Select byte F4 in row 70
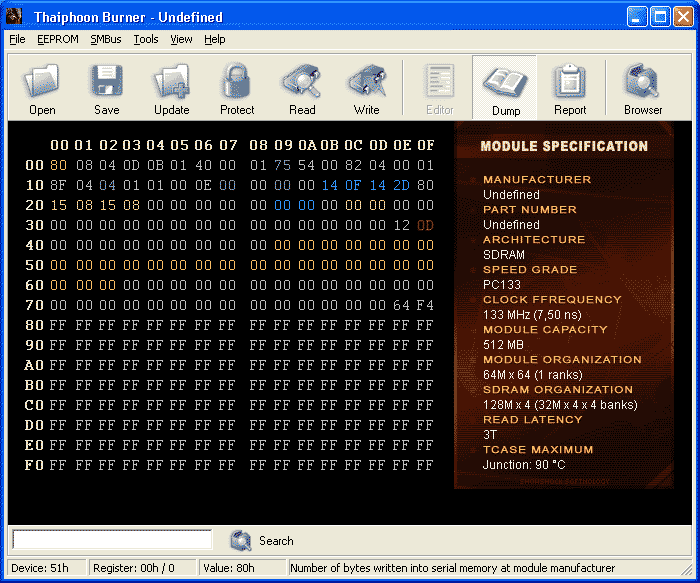The width and height of the screenshot is (700, 583). 425,305
